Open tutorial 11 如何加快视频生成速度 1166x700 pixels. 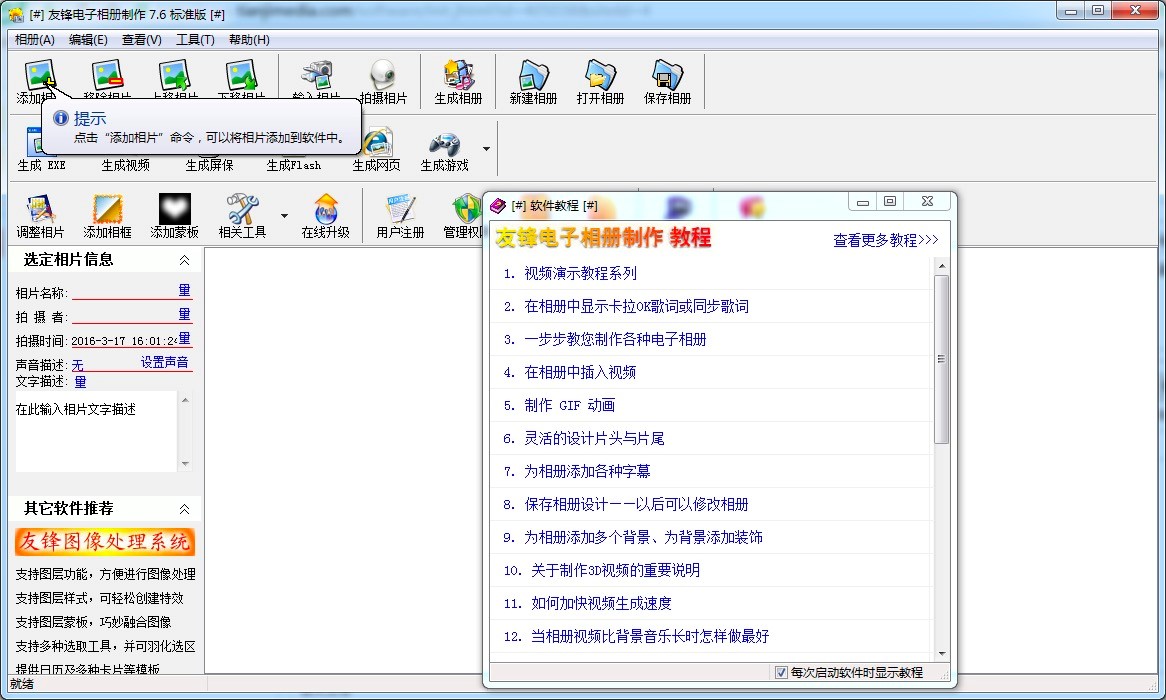pyautogui.click(x=601, y=603)
